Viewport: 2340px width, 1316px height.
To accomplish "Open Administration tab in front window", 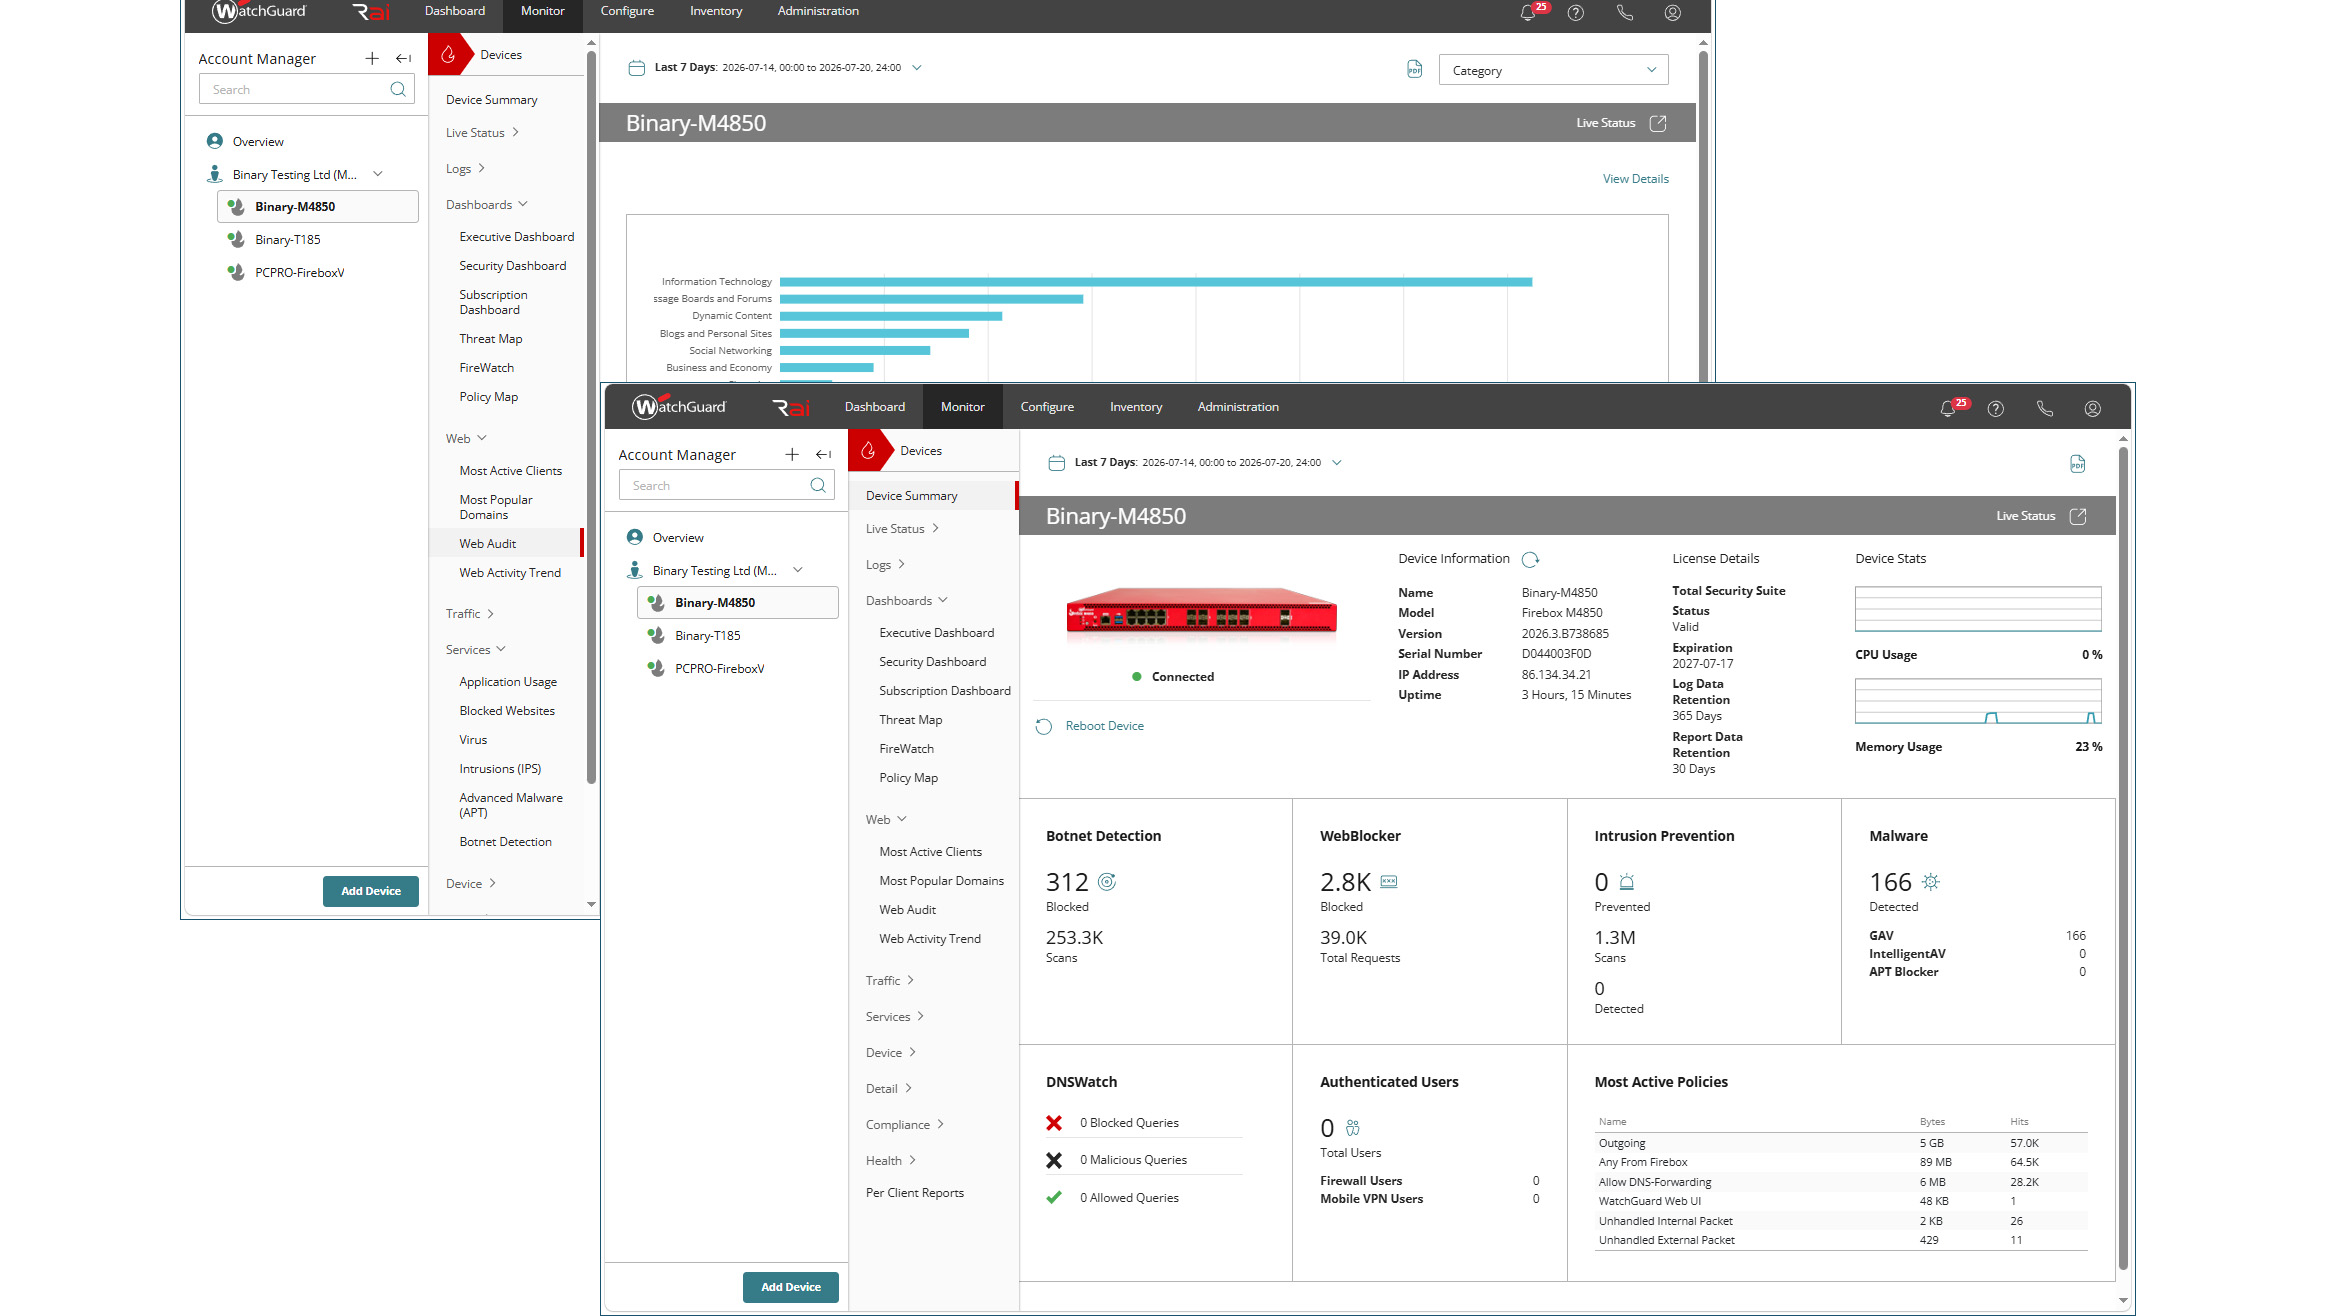I will pos(1238,407).
